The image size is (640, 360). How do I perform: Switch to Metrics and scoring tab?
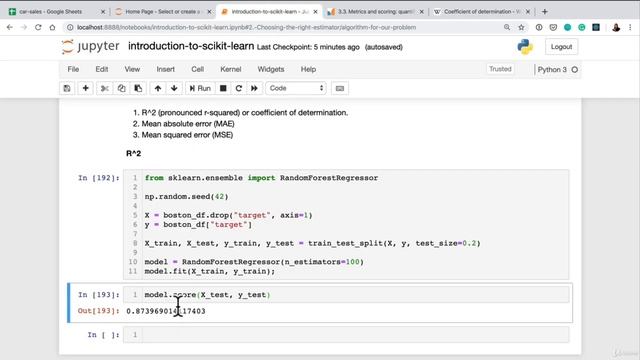tap(375, 12)
